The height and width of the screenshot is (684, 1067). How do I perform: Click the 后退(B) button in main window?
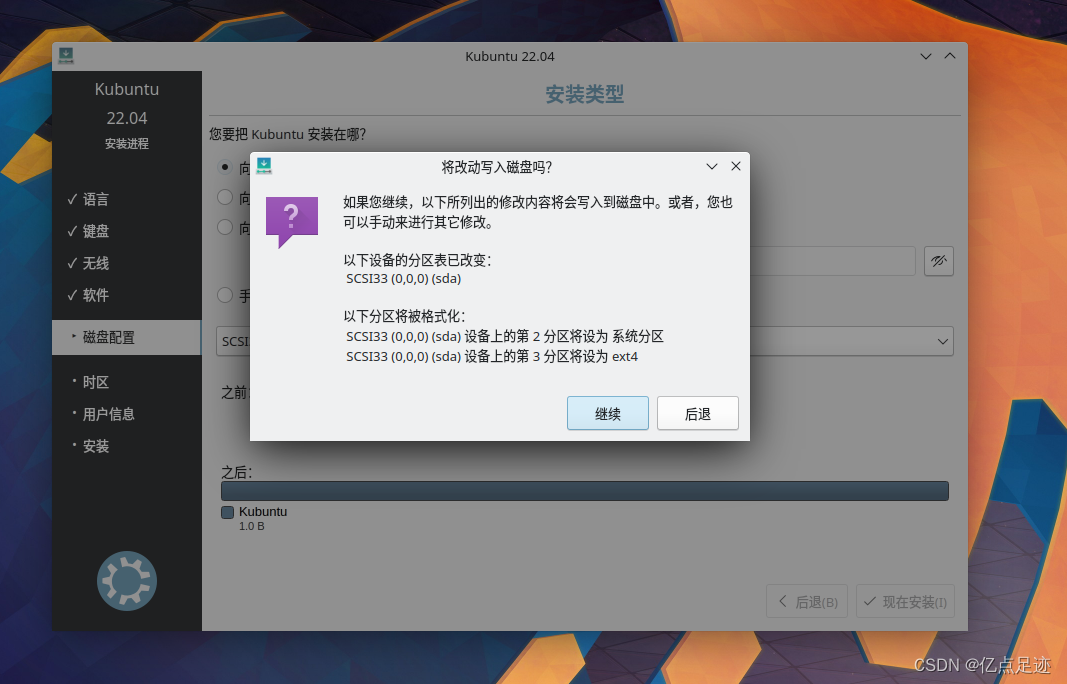click(x=806, y=601)
